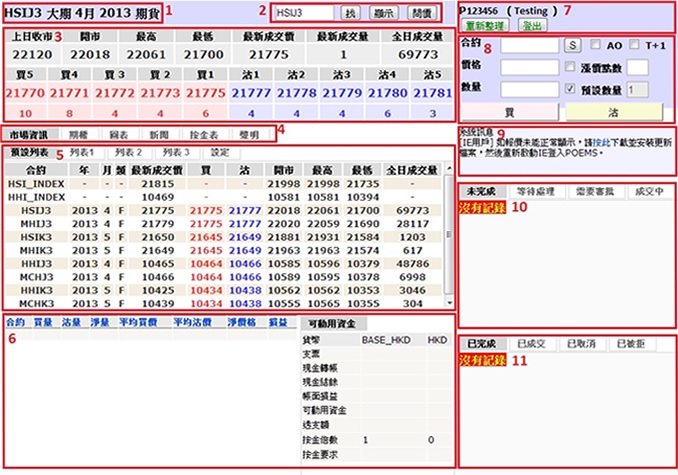This screenshot has height=475, width=678.
Task: Enable the 漲價點數 checkbox
Action: click(568, 67)
